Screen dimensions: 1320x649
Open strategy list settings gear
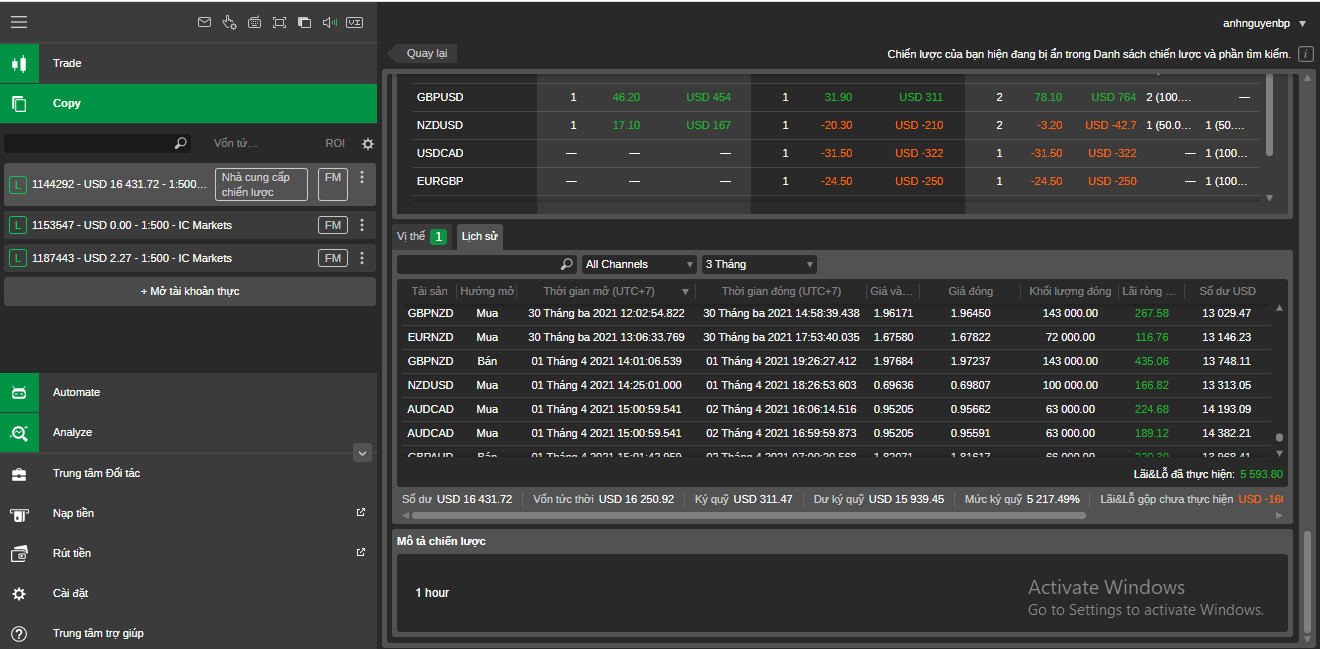coord(367,144)
